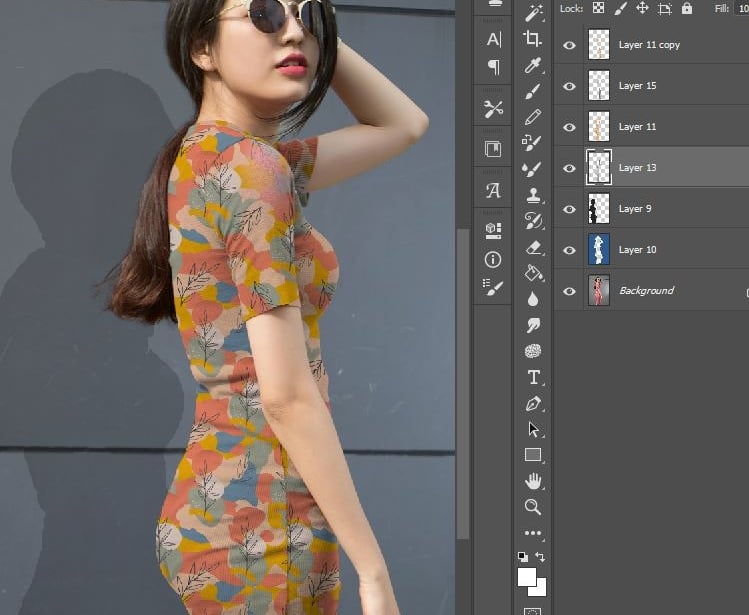Viewport: 749px width, 615px height.
Task: Open the Character panel icon
Action: coord(493,39)
